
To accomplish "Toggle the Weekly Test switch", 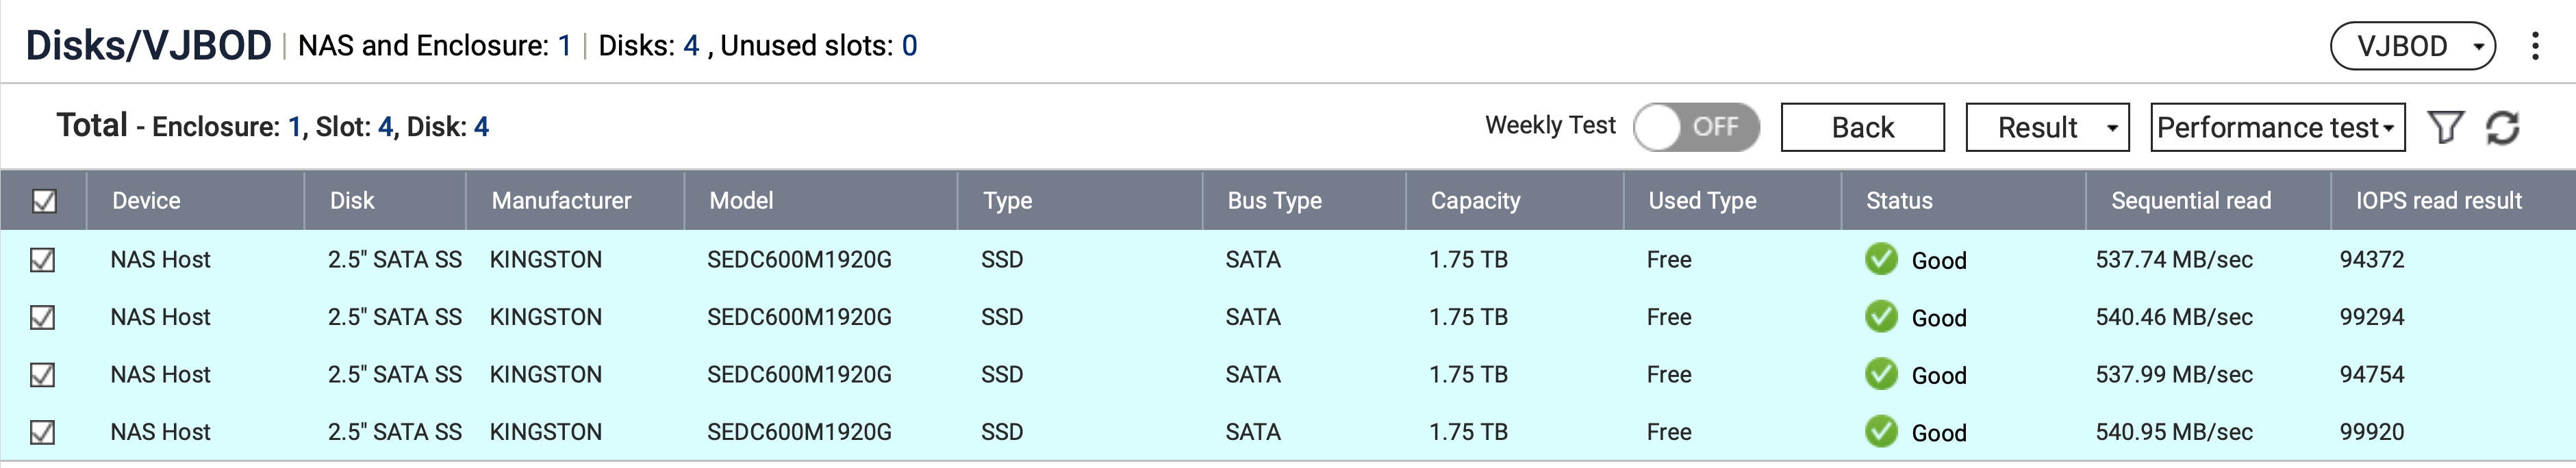I will coord(1696,127).
